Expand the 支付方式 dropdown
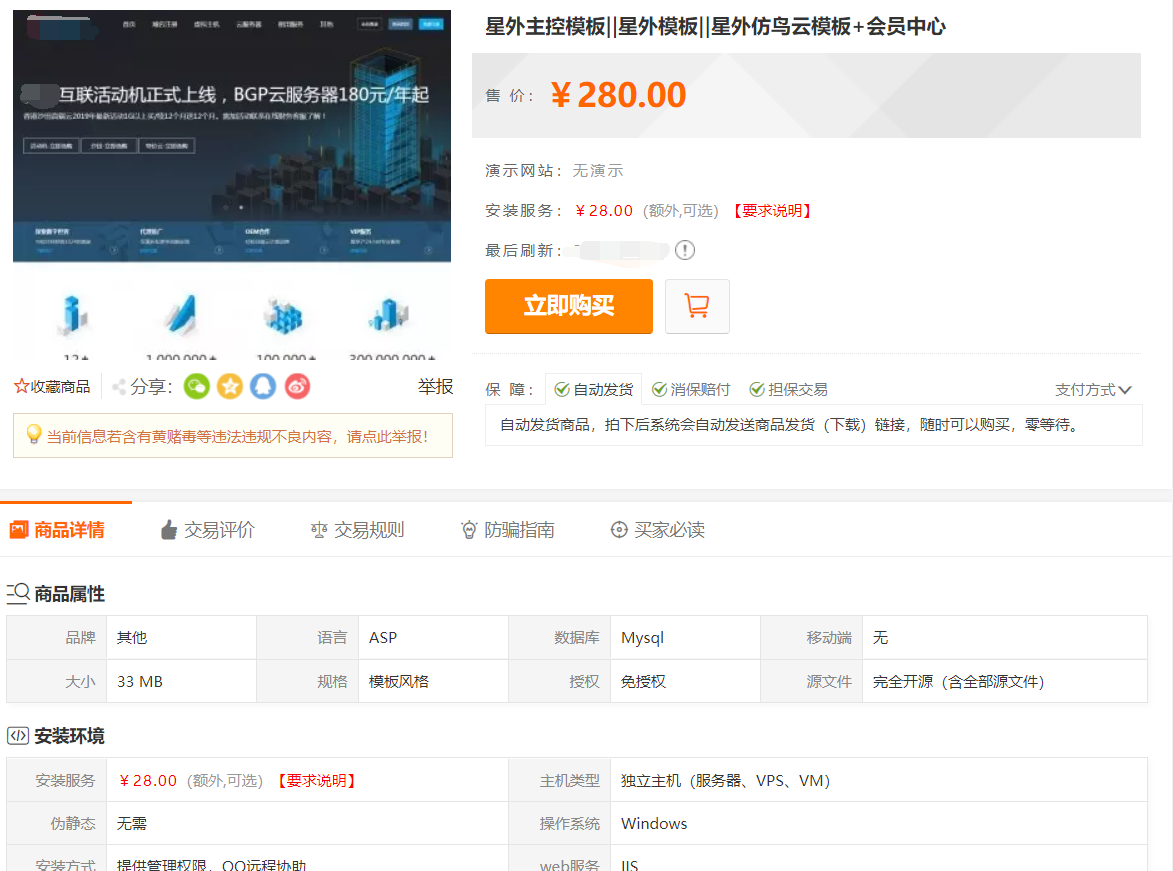 tap(1093, 390)
